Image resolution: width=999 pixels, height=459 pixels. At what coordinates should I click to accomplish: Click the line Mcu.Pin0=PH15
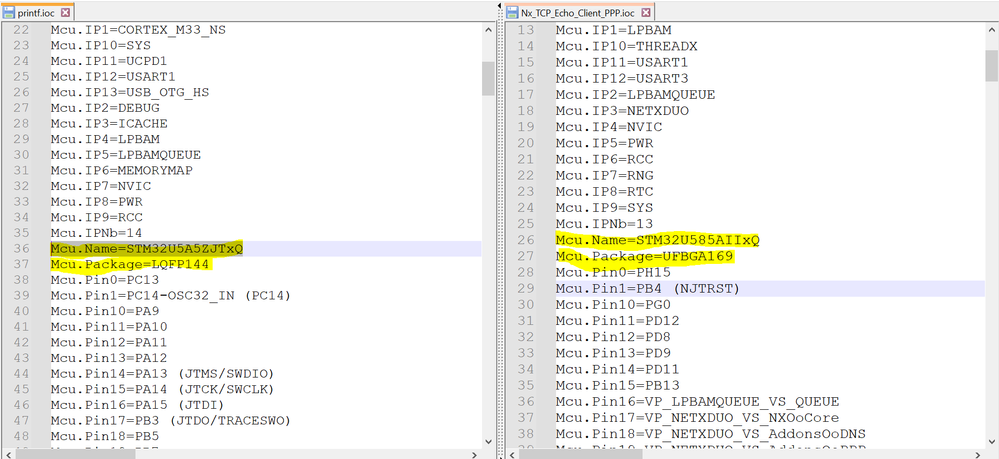(x=613, y=272)
